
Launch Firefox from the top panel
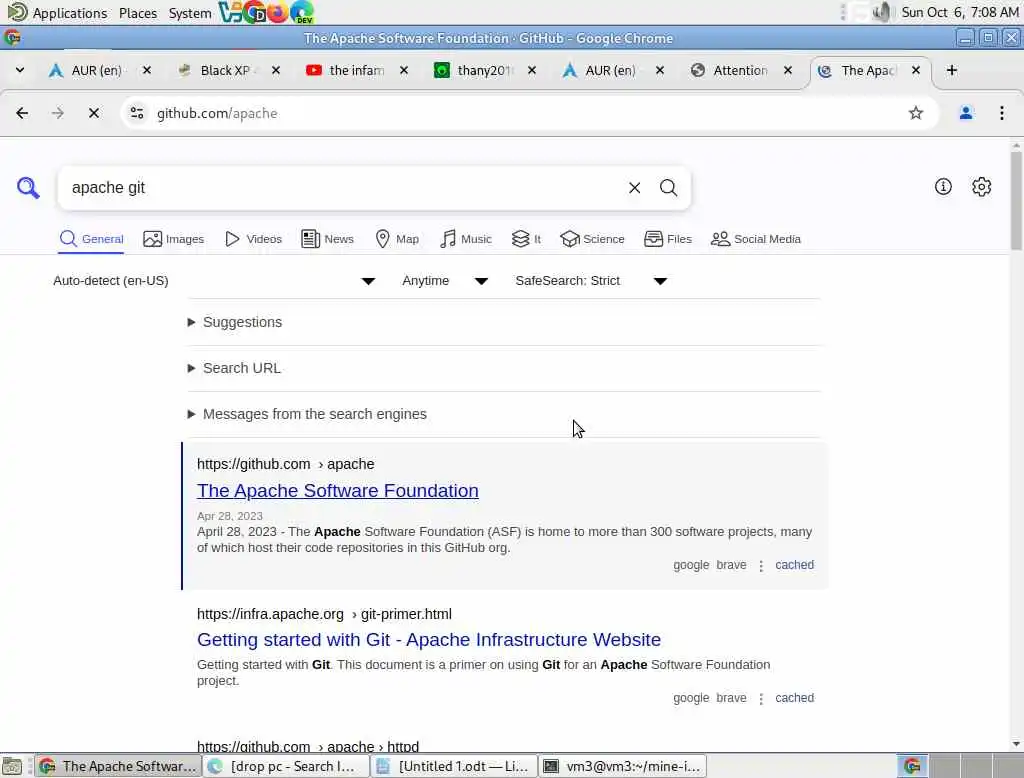coord(277,12)
